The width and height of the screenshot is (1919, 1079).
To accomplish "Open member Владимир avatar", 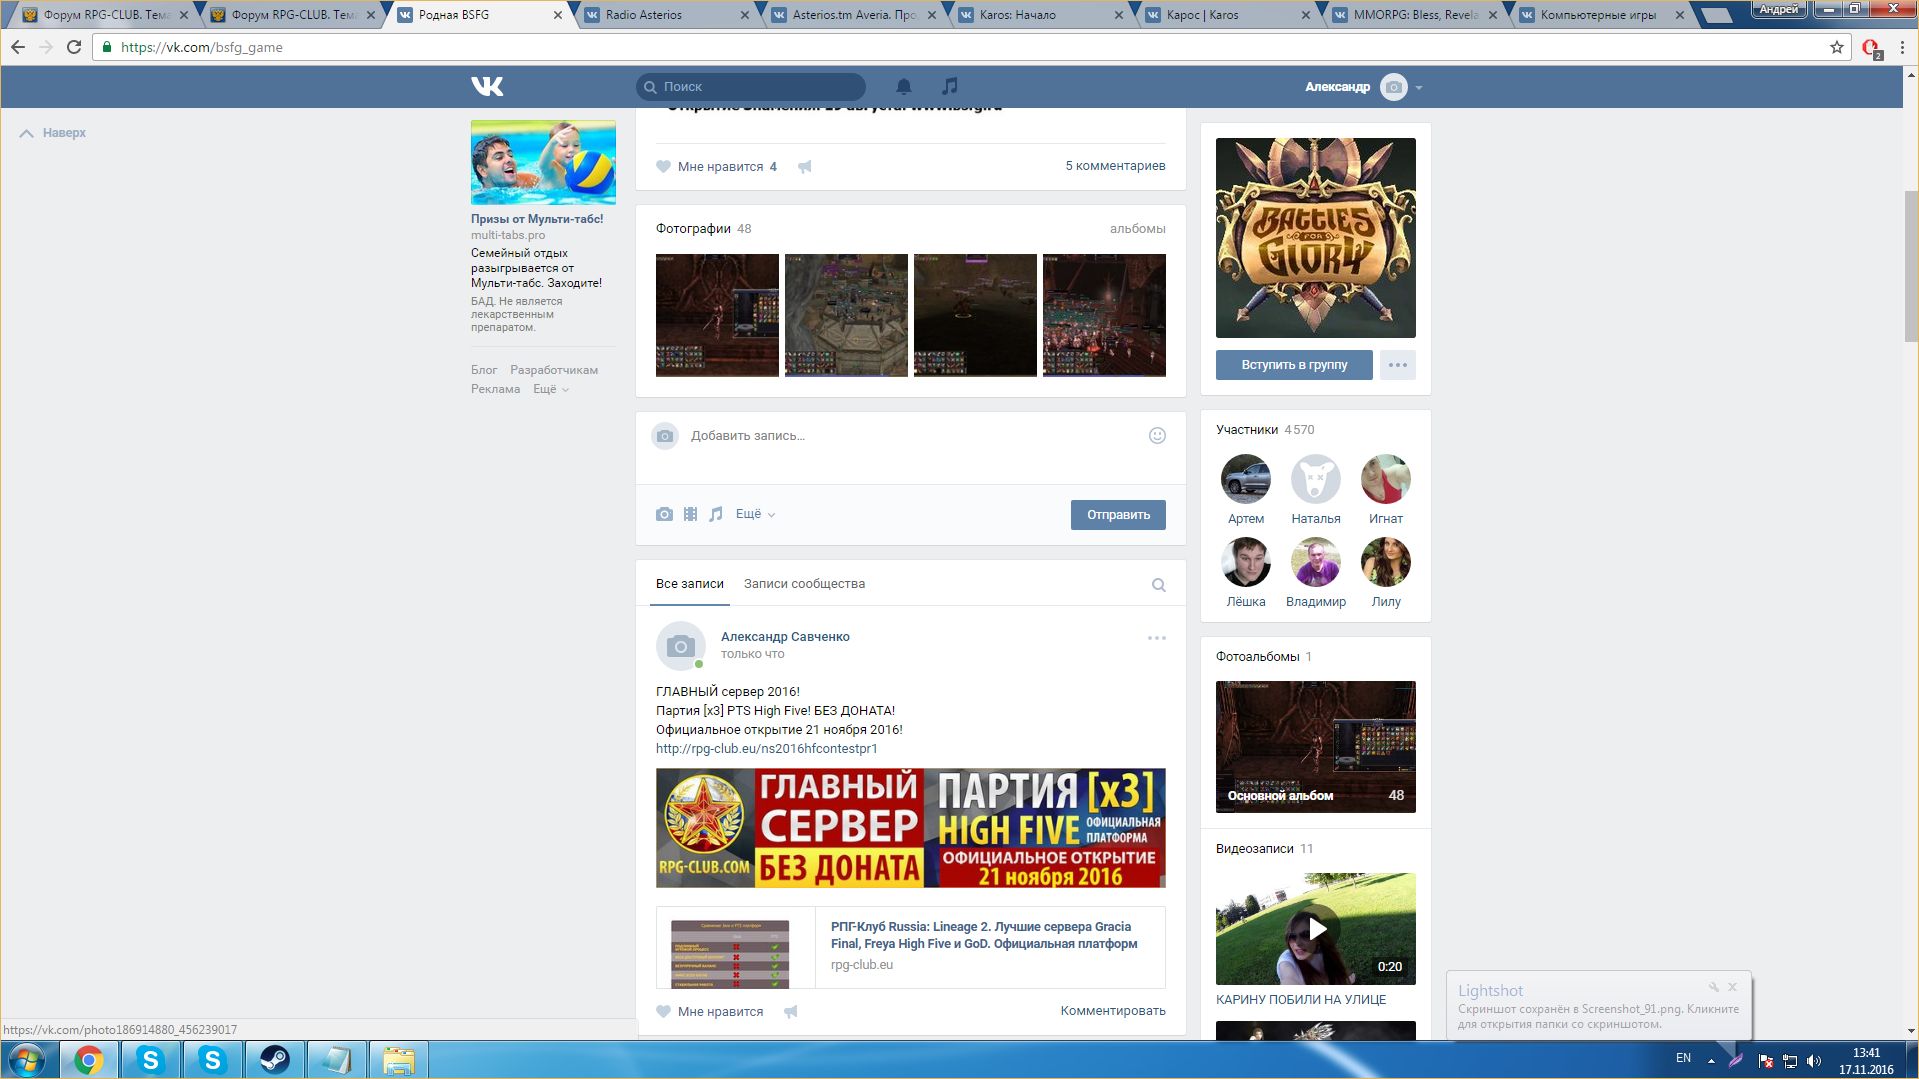I will click(x=1316, y=562).
